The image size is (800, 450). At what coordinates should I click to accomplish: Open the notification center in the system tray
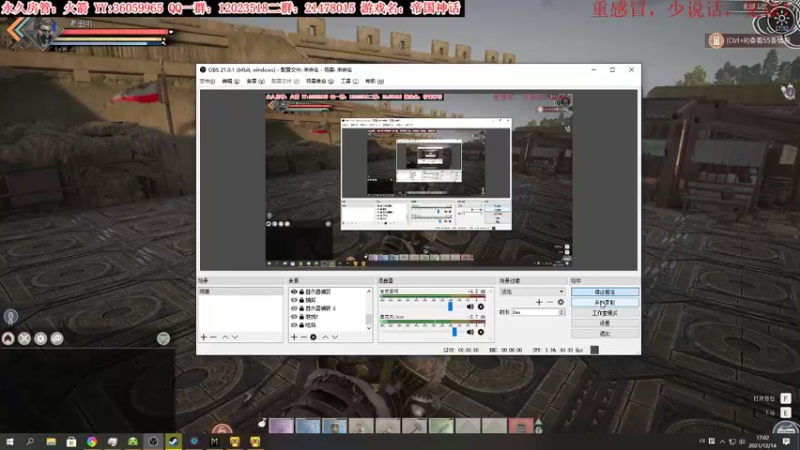coord(786,441)
